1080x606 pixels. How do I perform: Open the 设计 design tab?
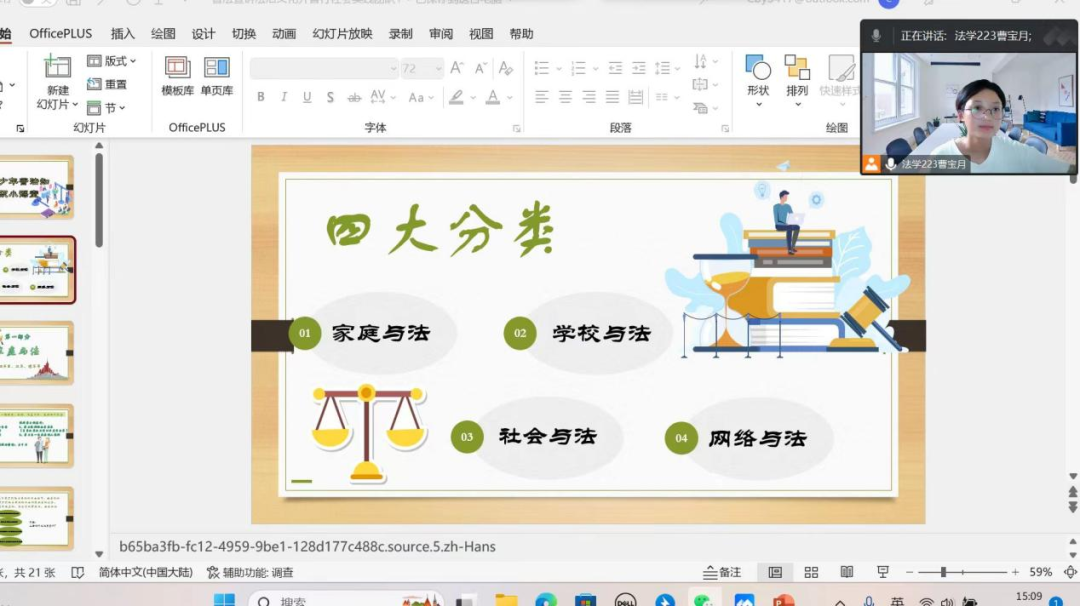[x=203, y=33]
